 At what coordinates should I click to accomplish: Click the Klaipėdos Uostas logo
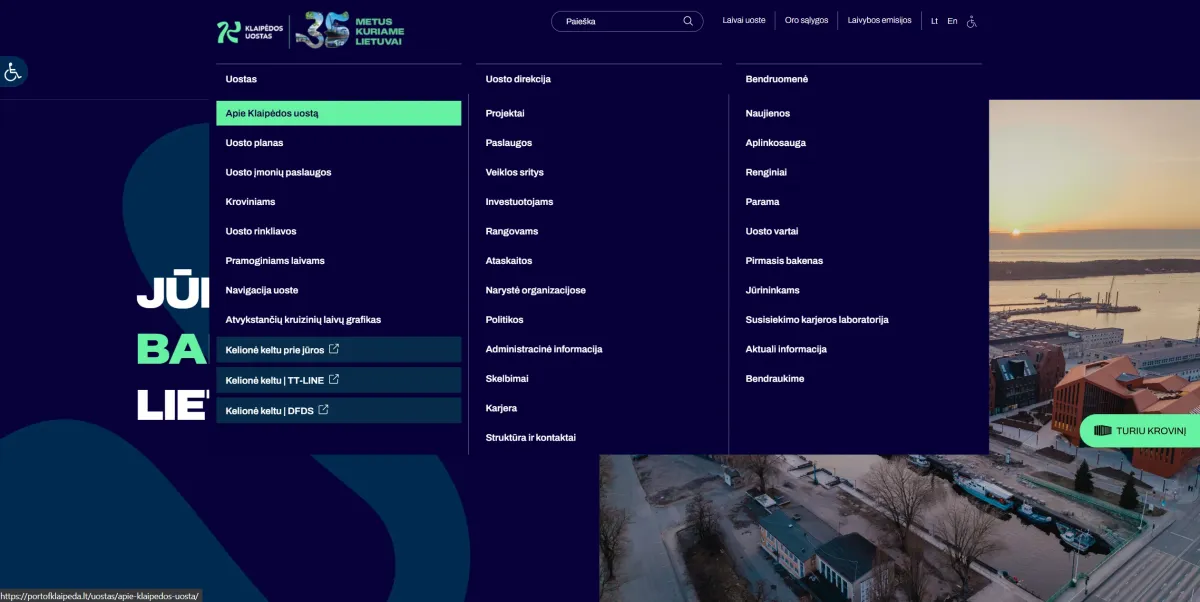[250, 32]
